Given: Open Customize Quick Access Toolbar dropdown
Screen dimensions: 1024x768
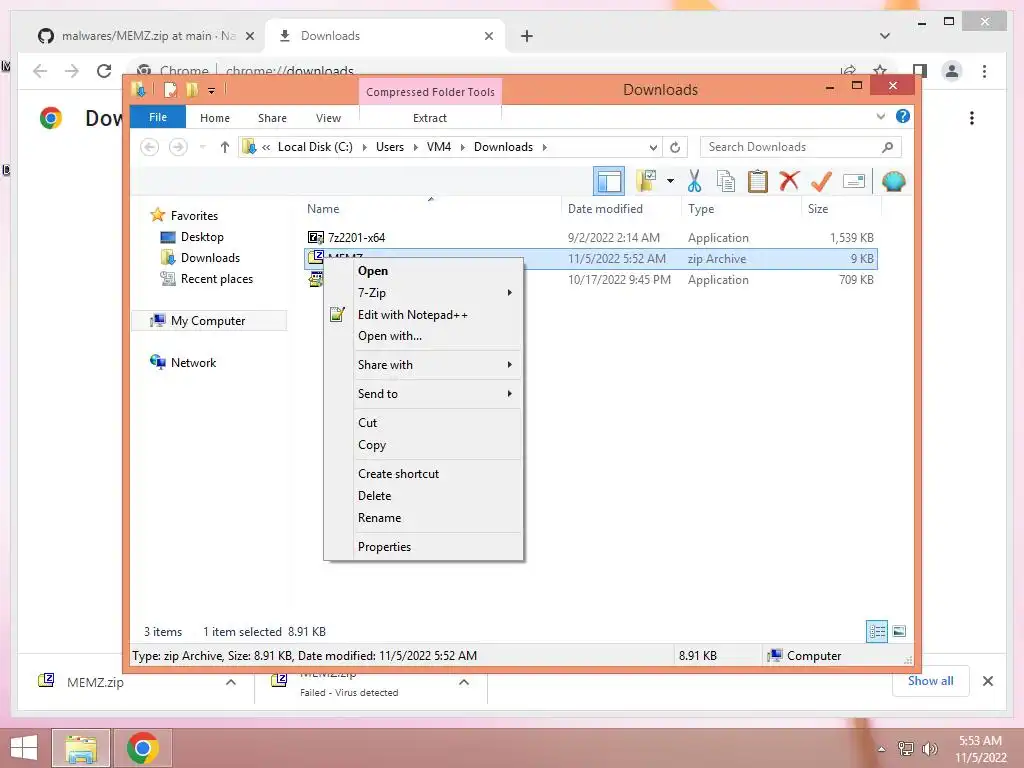Looking at the screenshot, I should [212, 90].
